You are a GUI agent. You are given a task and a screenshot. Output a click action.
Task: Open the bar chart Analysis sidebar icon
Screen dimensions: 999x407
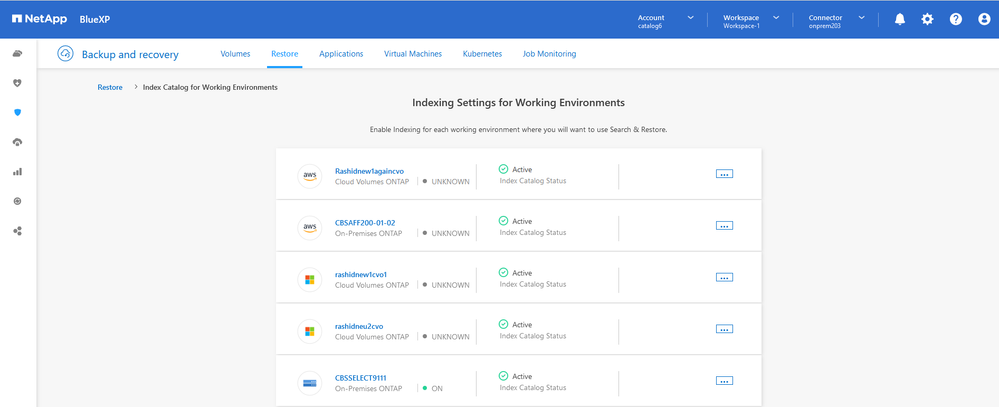tap(17, 172)
